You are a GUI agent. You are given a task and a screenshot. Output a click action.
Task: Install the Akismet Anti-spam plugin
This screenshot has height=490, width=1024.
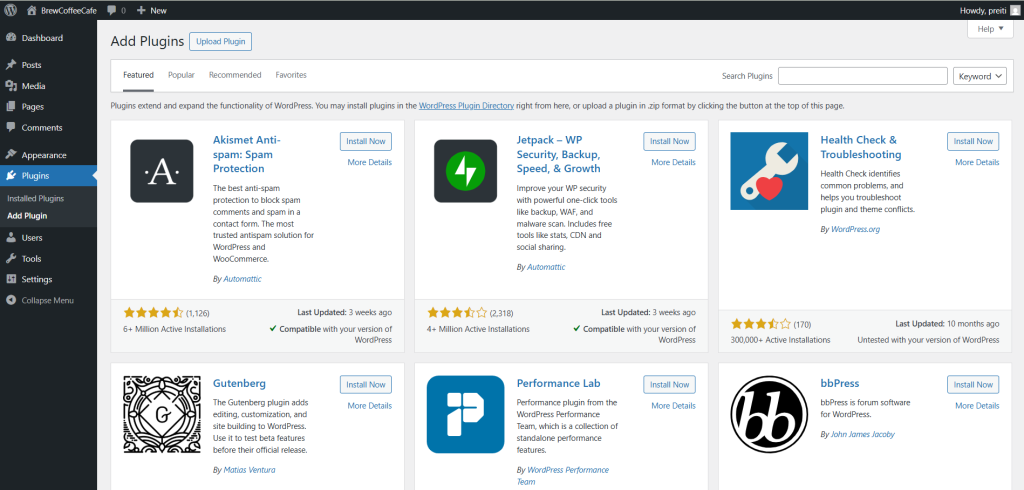366,141
